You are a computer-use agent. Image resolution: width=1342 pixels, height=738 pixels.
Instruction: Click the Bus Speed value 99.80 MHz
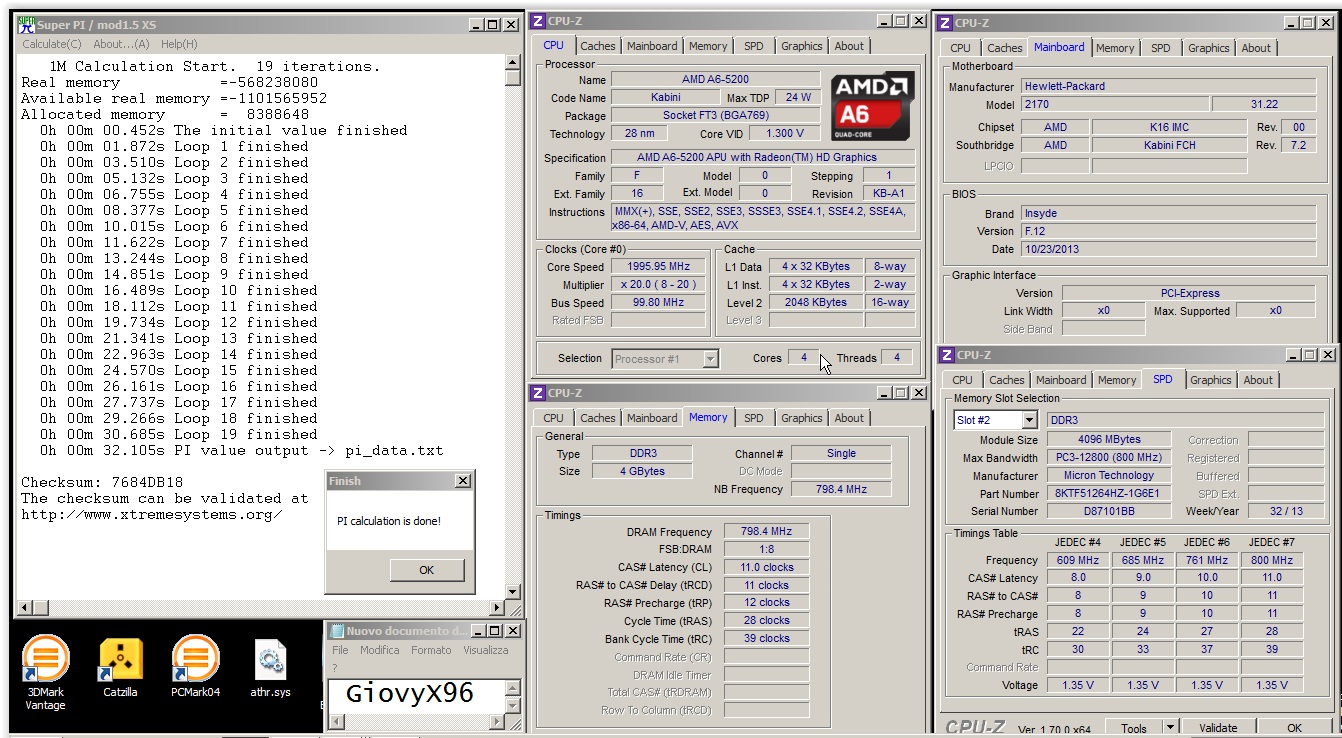[658, 303]
